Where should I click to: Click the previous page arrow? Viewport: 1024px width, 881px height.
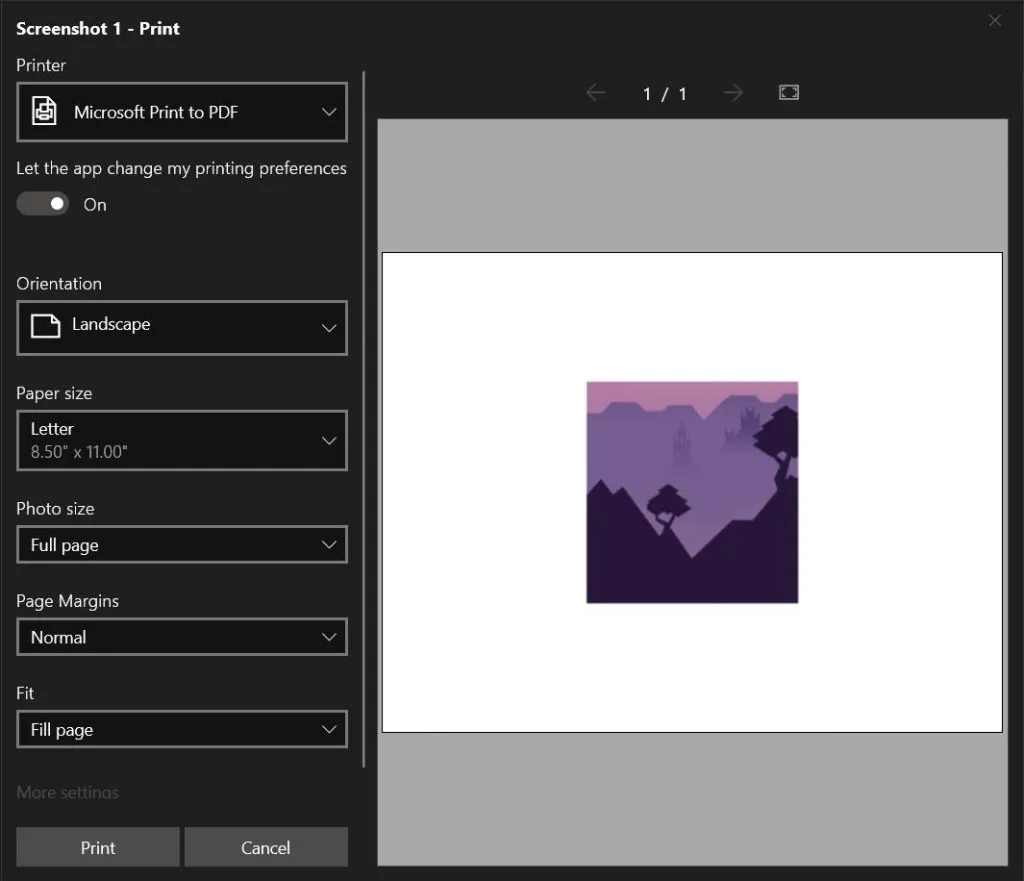[x=595, y=92]
